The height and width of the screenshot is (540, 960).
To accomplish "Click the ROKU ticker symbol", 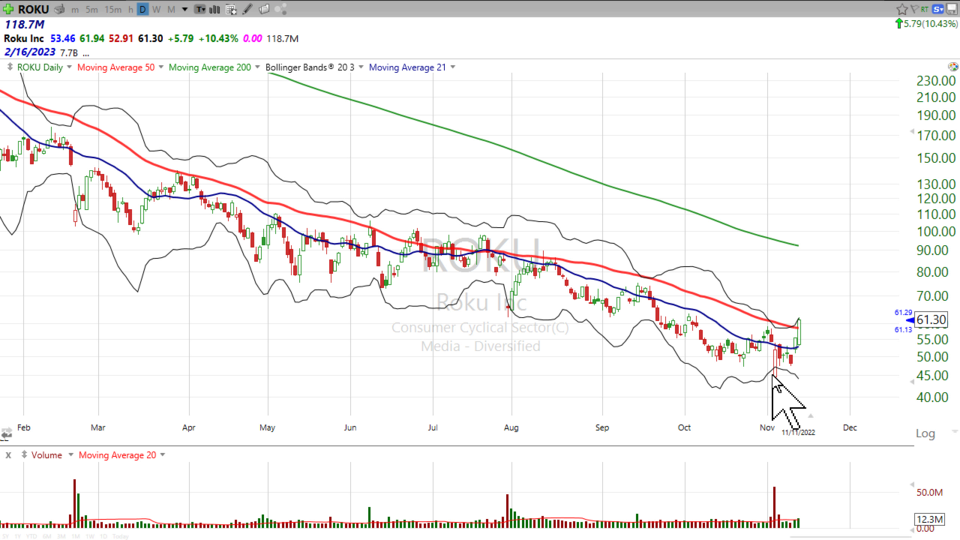I will pos(33,9).
